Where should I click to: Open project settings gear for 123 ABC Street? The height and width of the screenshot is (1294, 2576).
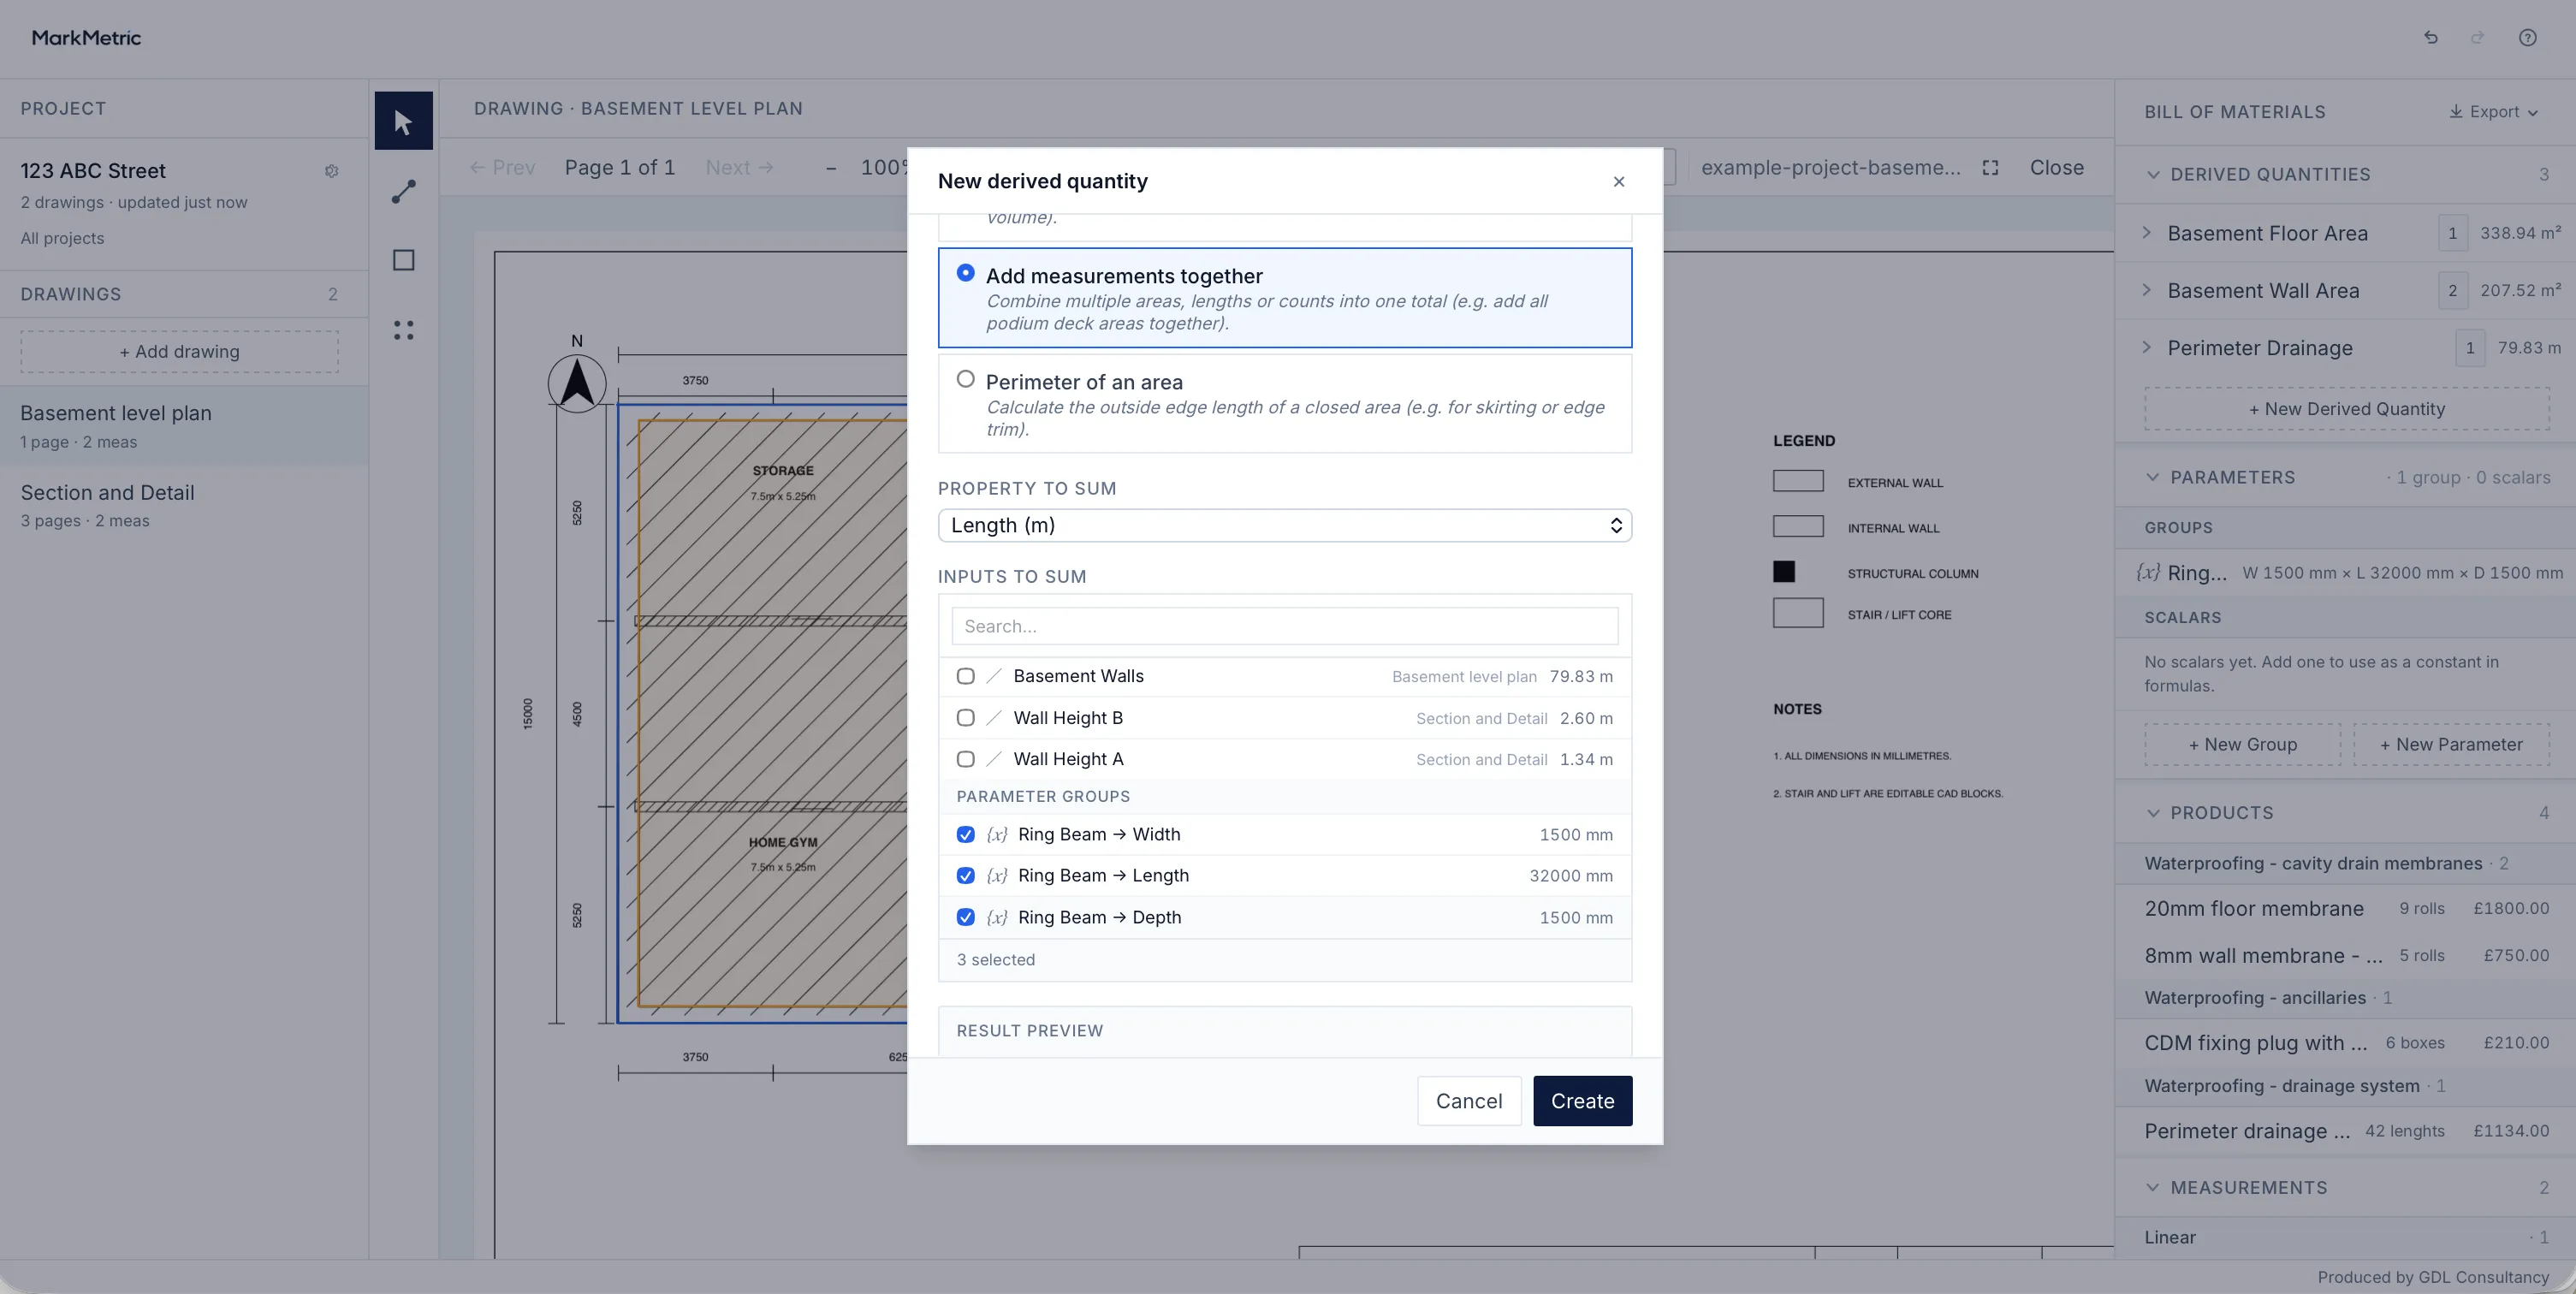click(x=331, y=171)
